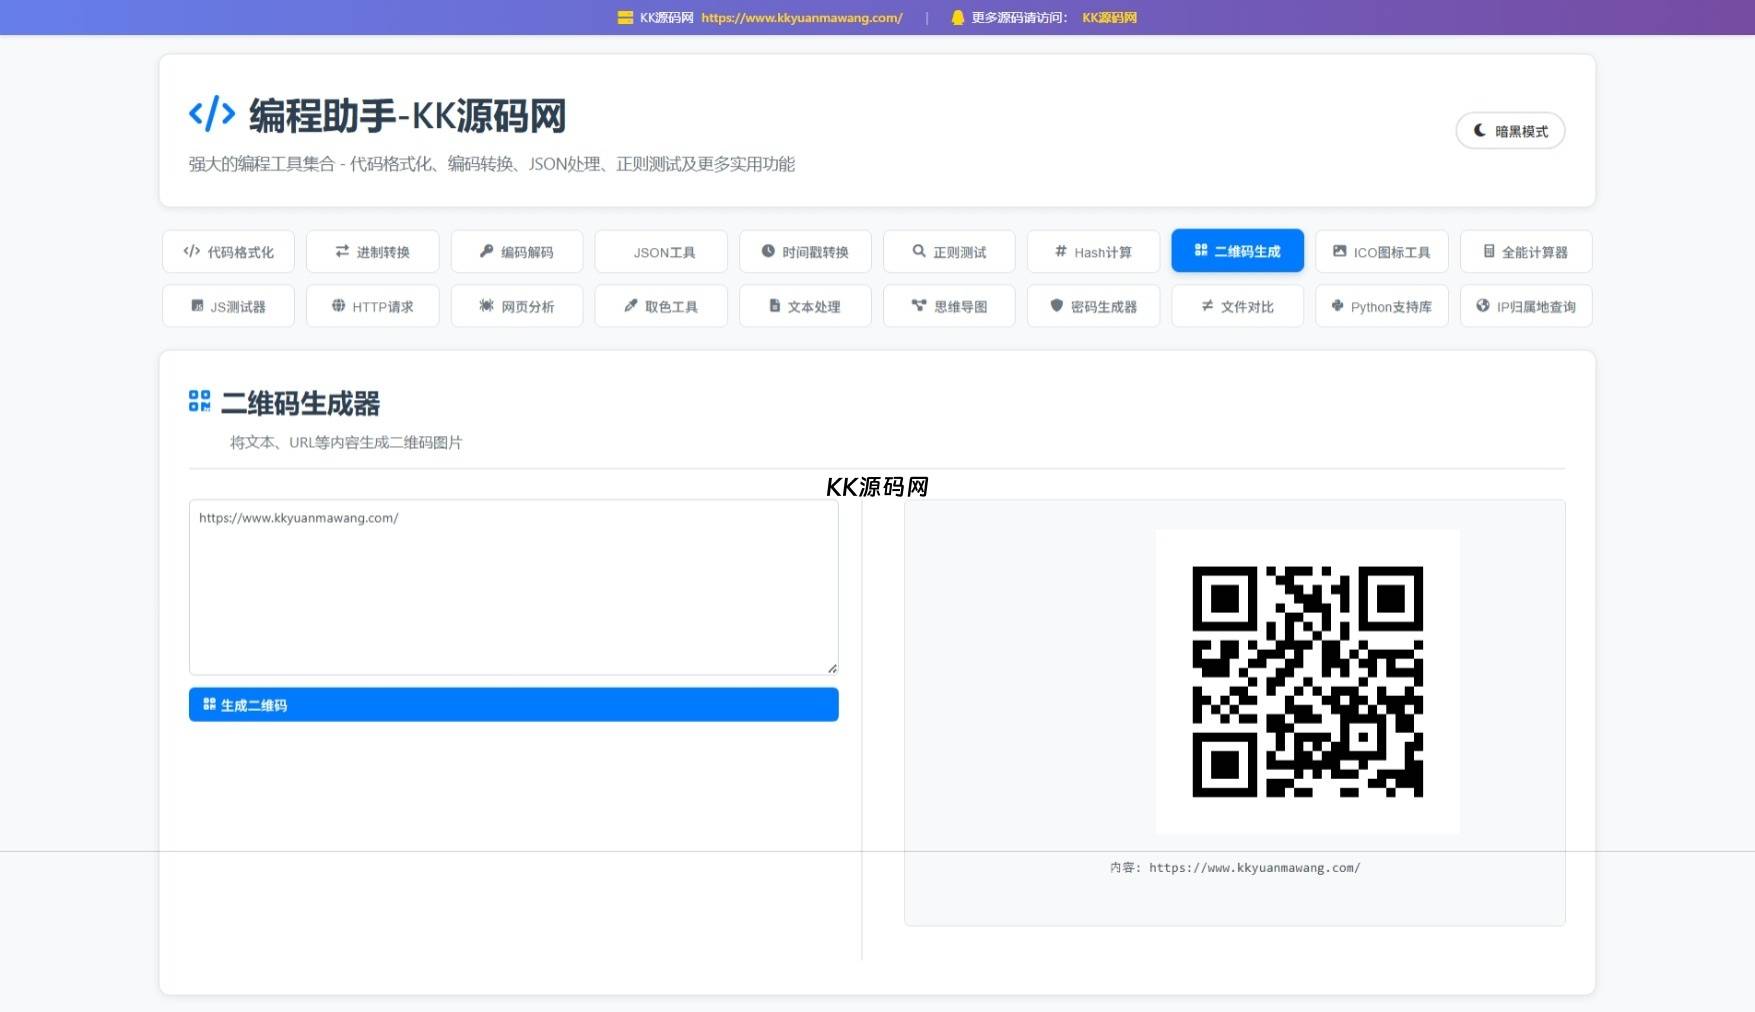Click the 将文本、URL等内容生成二维码图片 subtitle

pyautogui.click(x=346, y=442)
